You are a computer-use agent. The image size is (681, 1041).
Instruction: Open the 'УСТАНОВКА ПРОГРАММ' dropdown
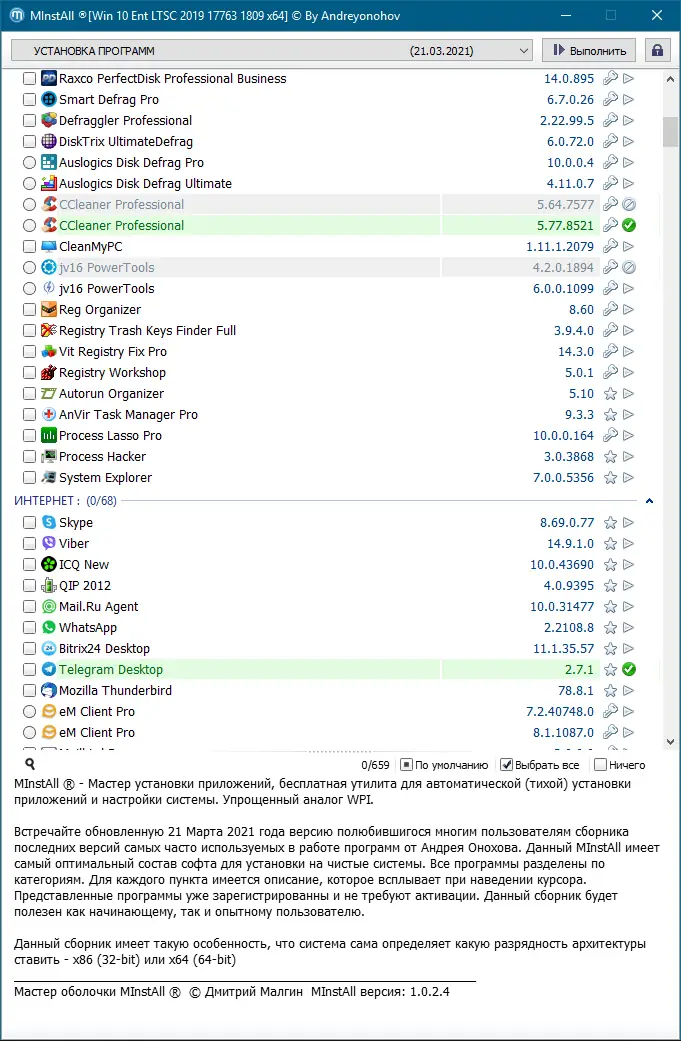point(272,50)
